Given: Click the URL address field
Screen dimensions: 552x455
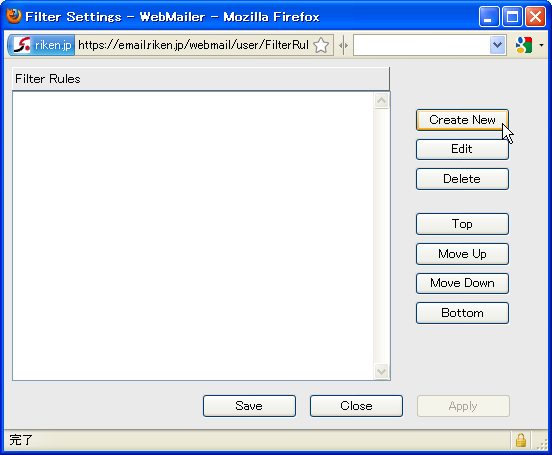Looking at the screenshot, I should click(x=193, y=45).
